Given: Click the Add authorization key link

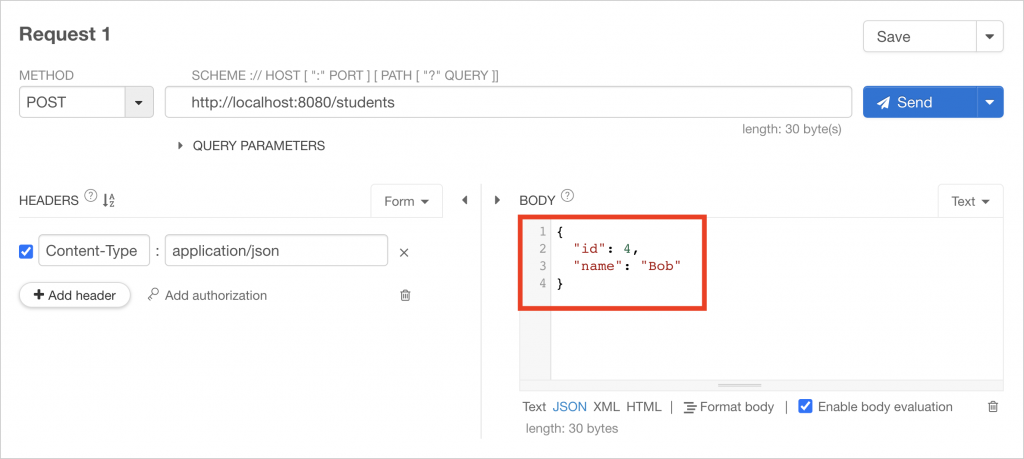Looking at the screenshot, I should 207,295.
